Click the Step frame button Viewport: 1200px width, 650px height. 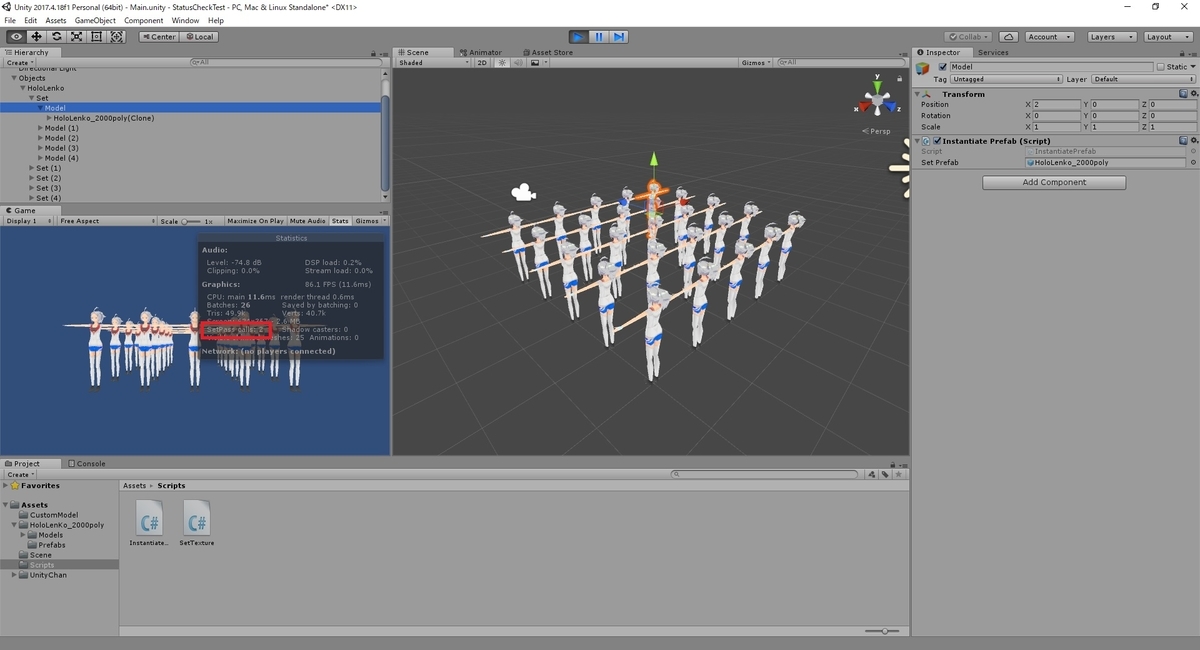point(619,37)
